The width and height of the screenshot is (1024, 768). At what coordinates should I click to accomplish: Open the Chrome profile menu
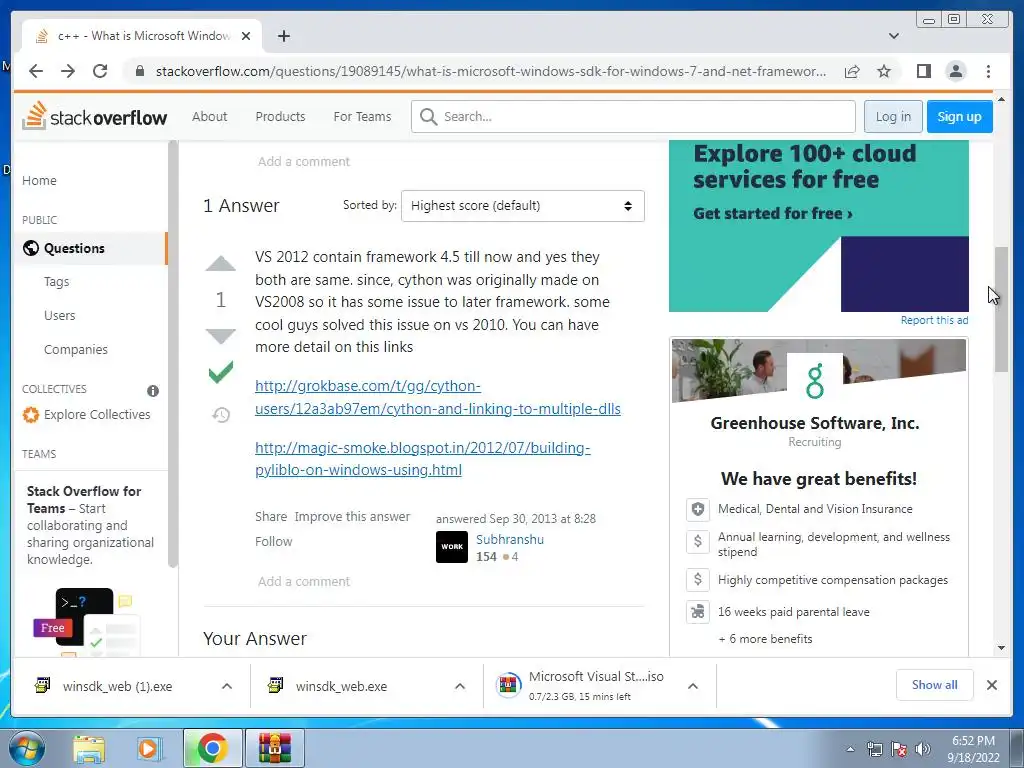[x=955, y=71]
